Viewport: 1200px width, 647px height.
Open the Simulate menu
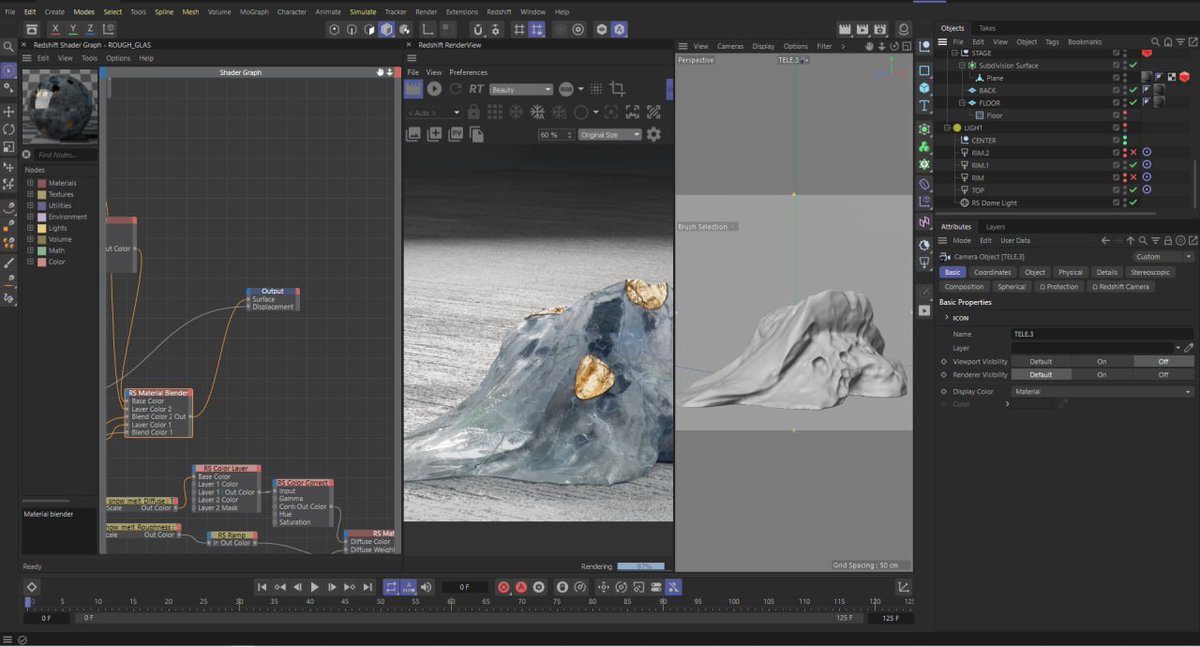(363, 11)
